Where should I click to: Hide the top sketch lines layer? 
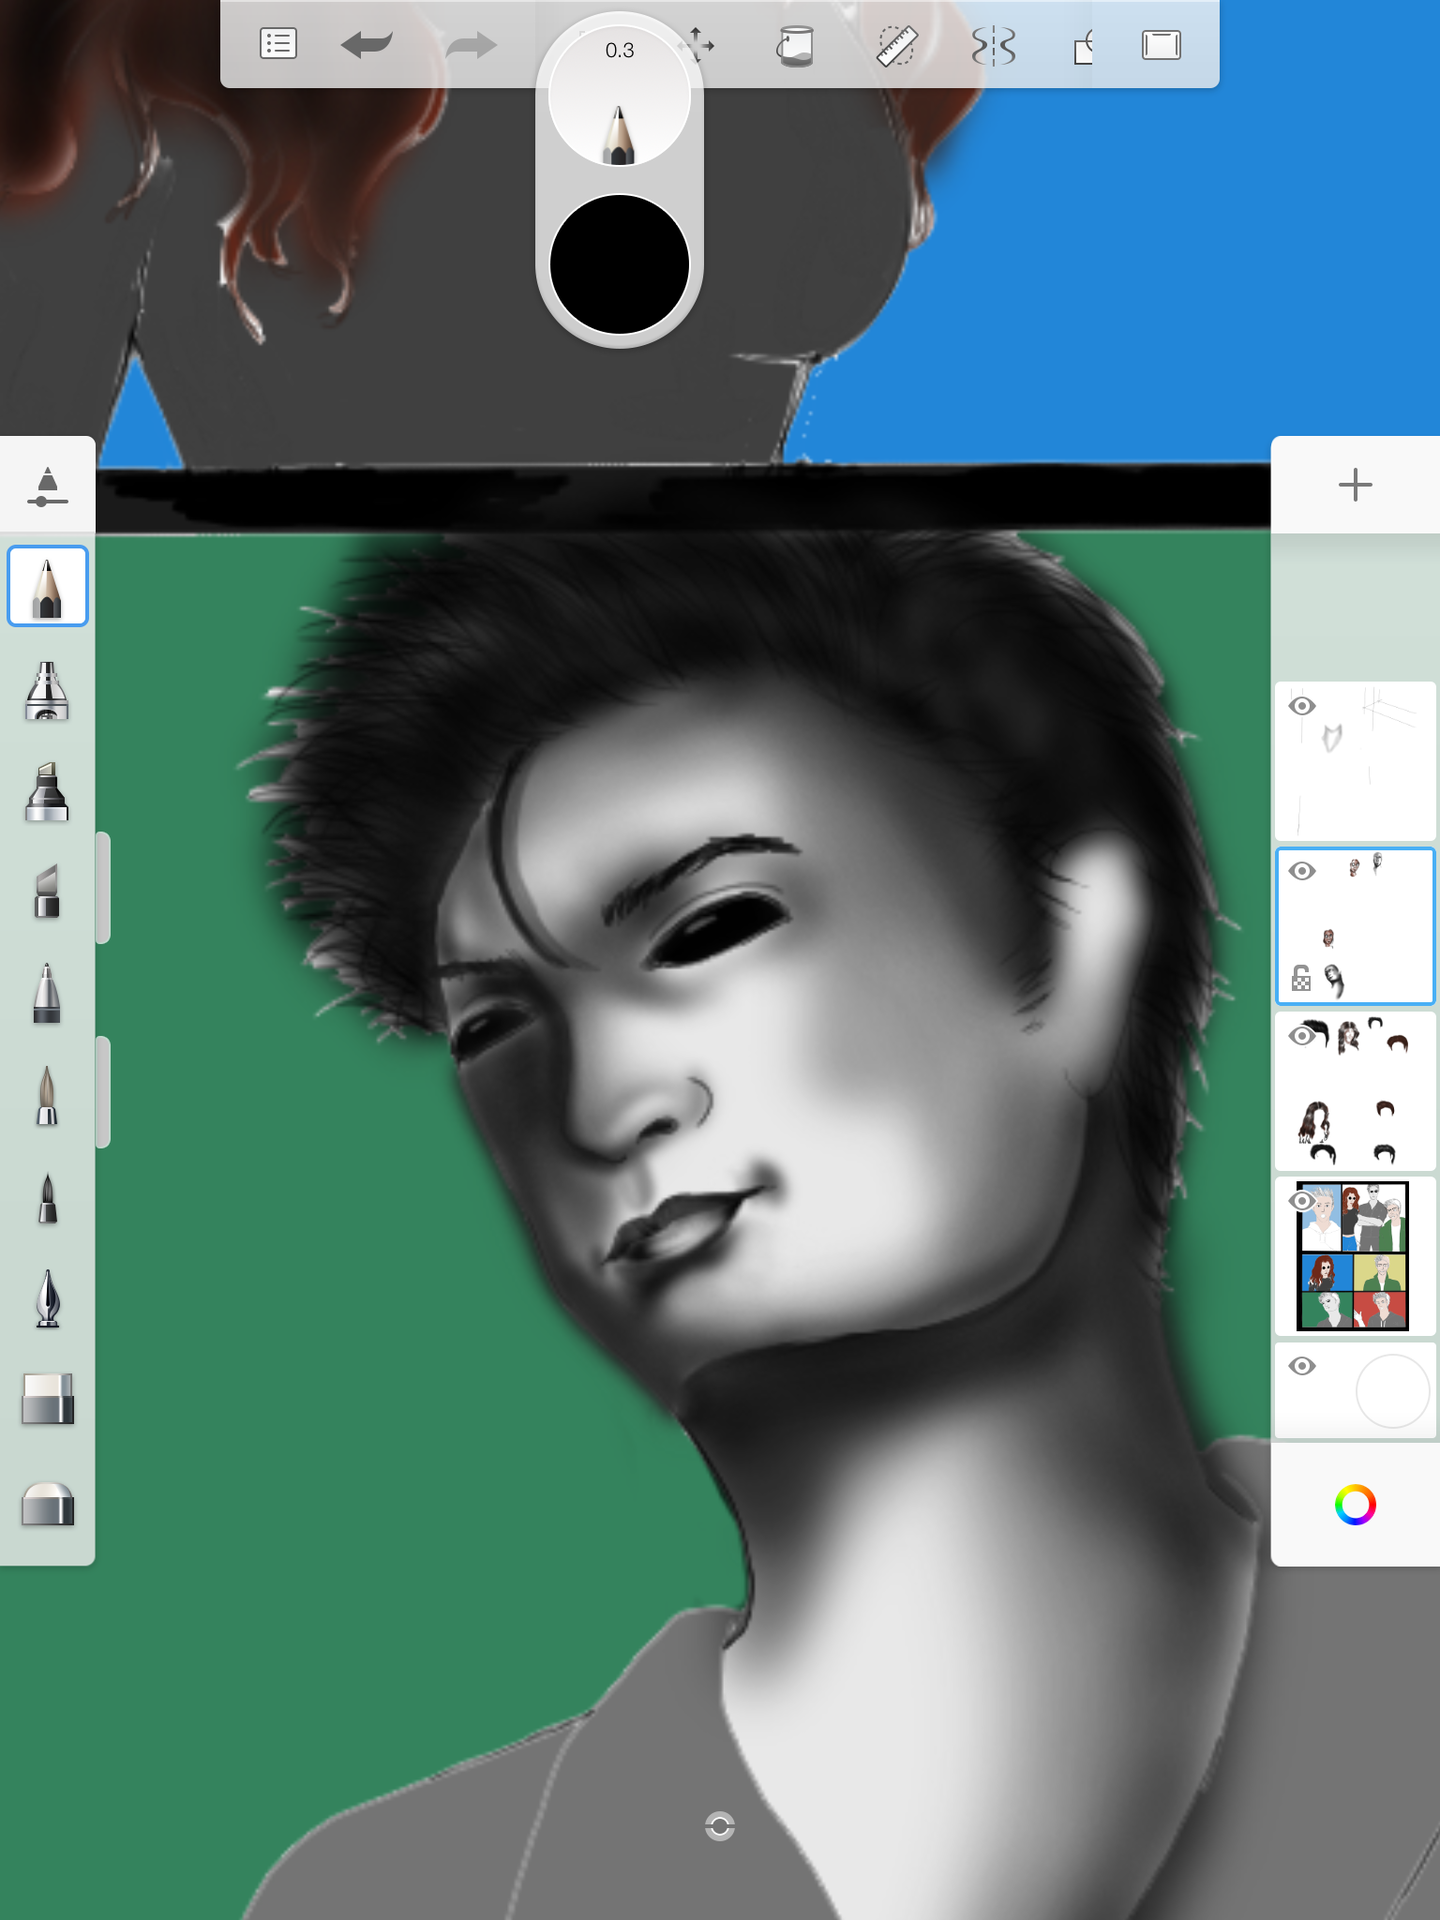[1301, 706]
